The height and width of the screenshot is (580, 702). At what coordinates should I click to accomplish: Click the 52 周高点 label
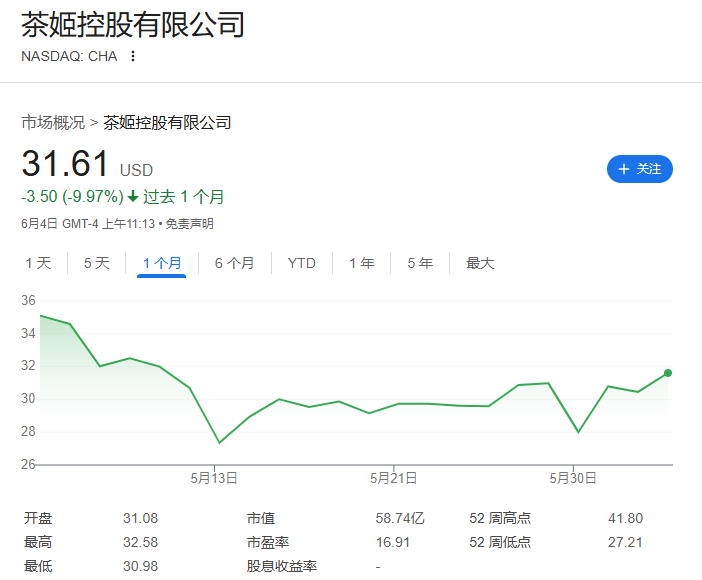pyautogui.click(x=500, y=518)
